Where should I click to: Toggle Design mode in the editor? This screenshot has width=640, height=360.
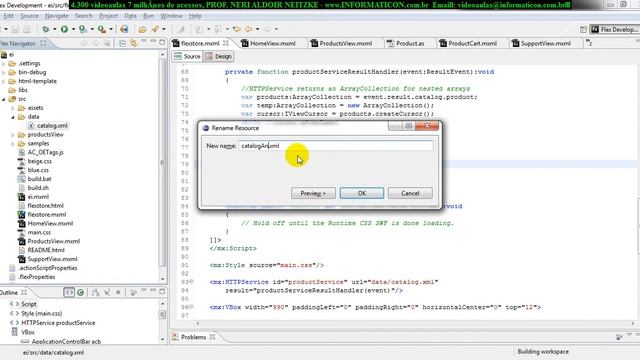(219, 56)
